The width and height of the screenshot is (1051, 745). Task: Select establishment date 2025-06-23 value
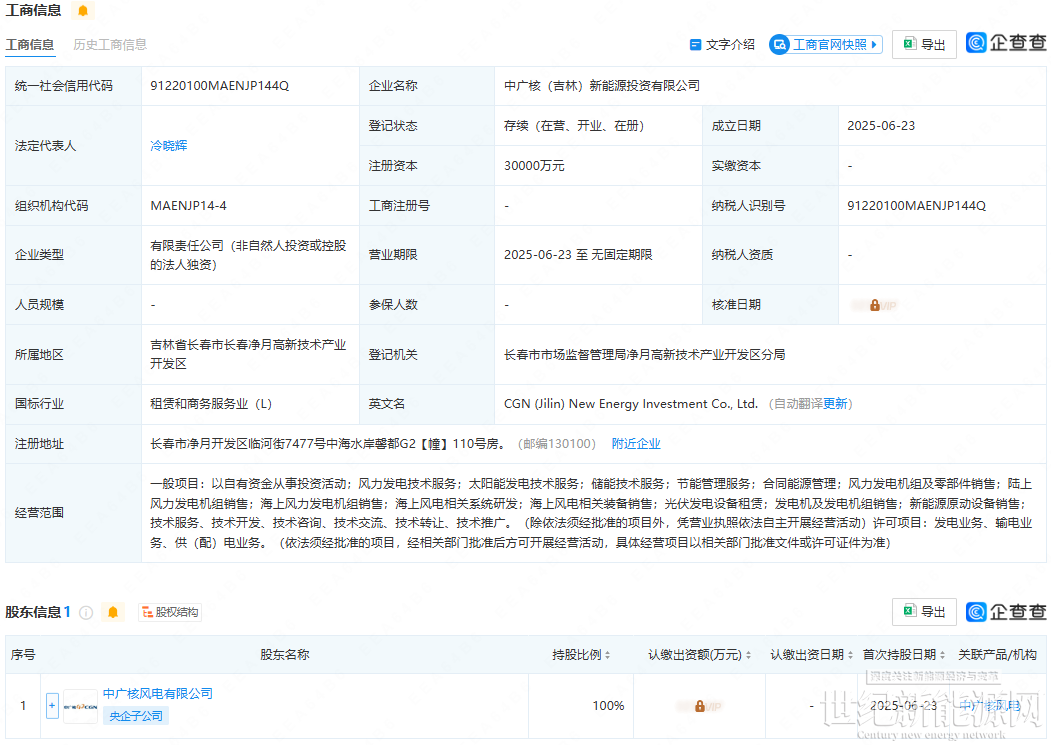tap(881, 126)
